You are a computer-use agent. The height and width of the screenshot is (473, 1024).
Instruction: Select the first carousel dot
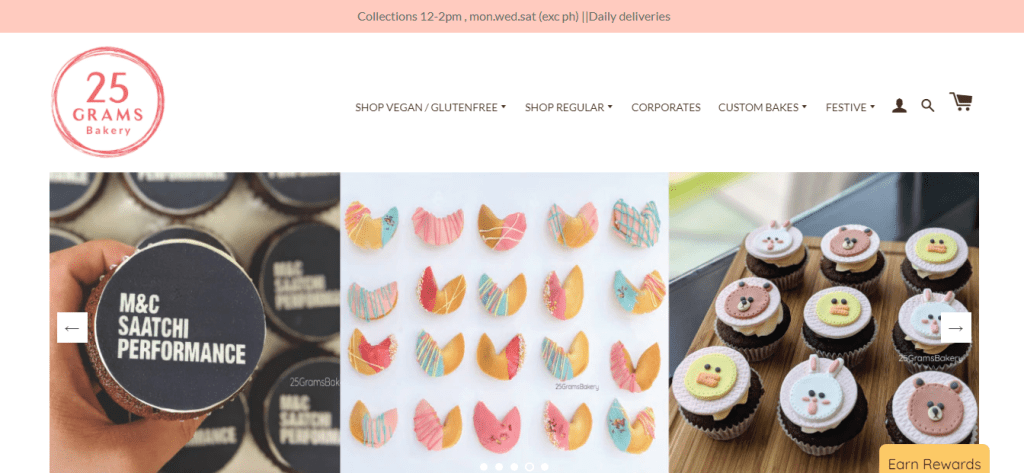click(x=484, y=466)
